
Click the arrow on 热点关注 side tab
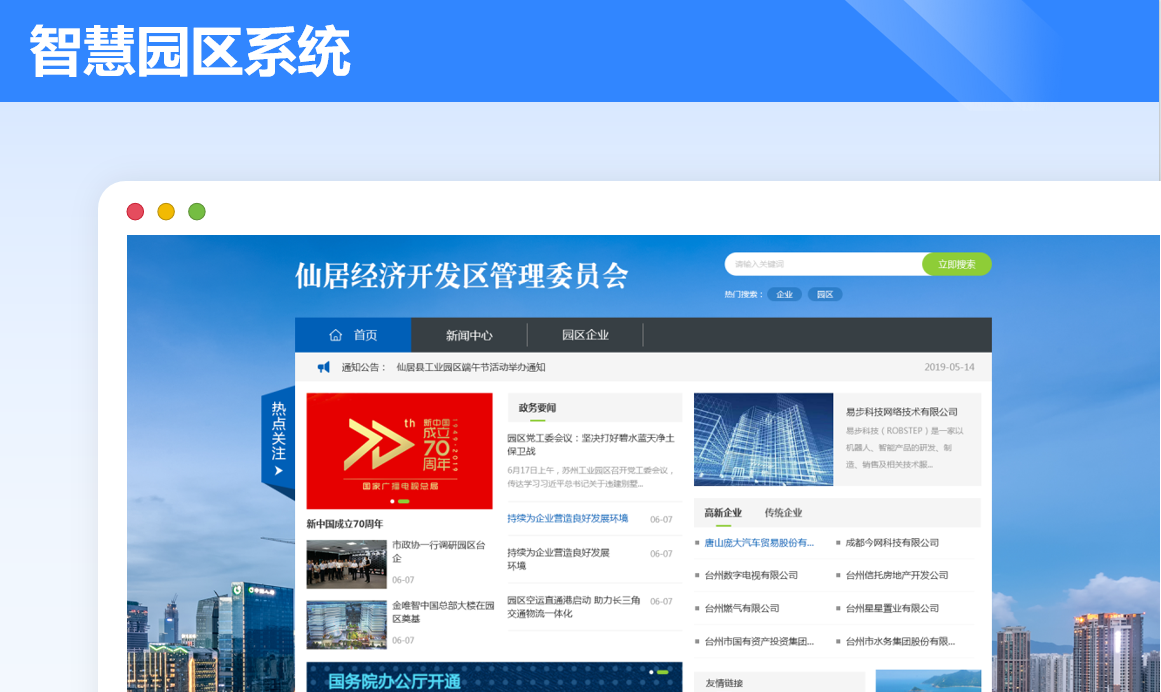278,471
